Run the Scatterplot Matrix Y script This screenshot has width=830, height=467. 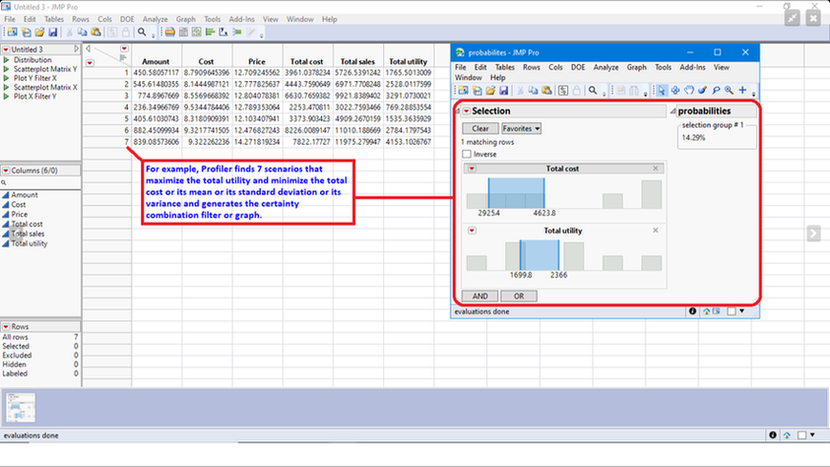click(x=45, y=69)
